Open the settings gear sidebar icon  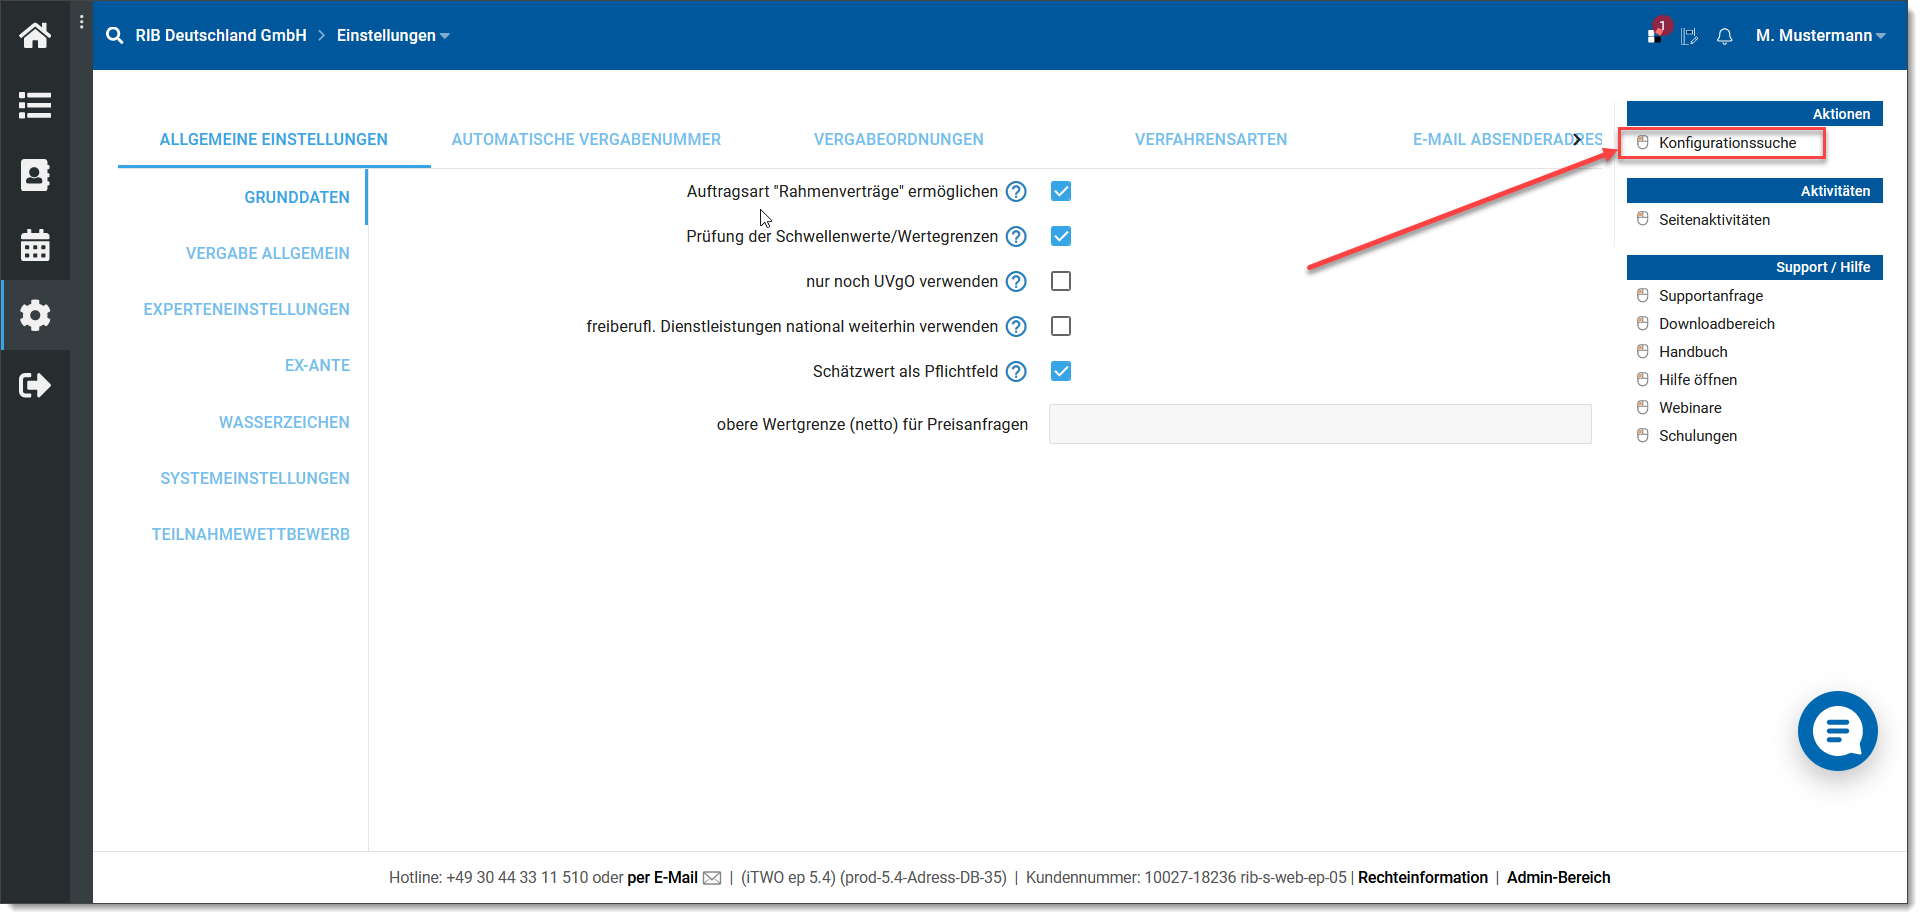(35, 315)
